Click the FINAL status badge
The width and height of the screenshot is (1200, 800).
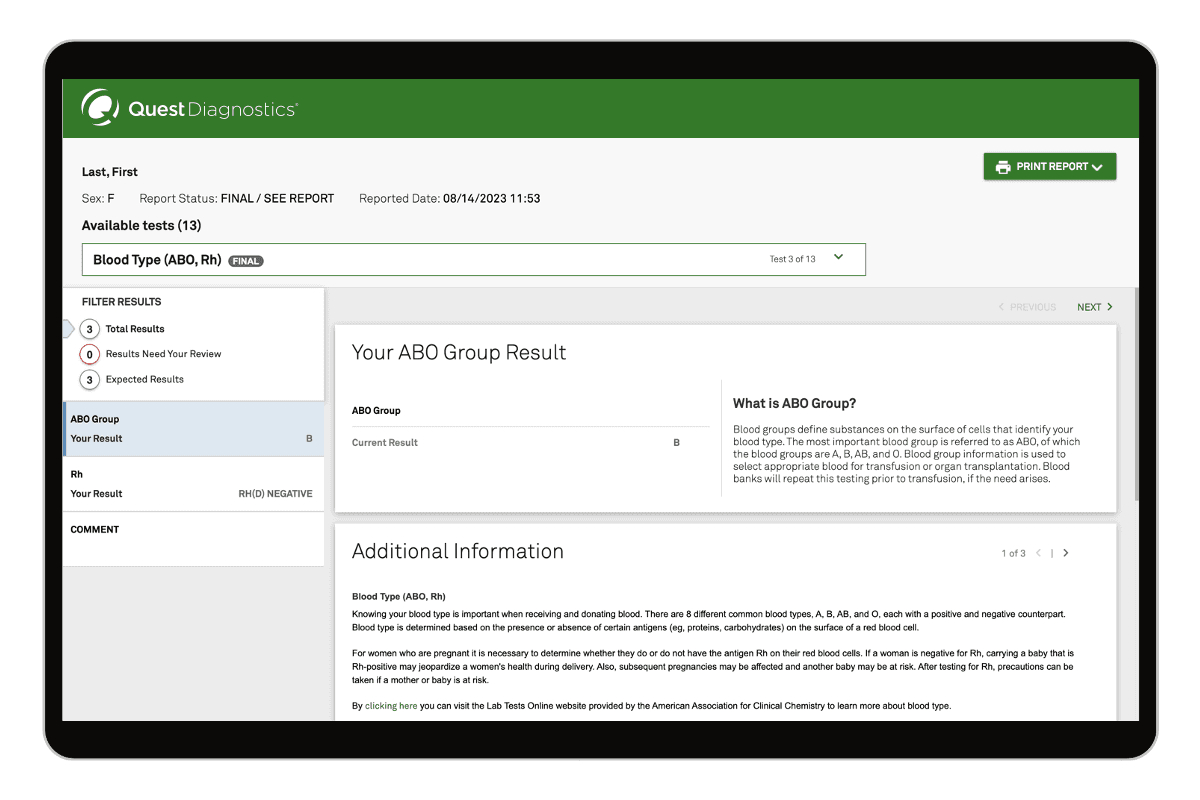tap(245, 261)
